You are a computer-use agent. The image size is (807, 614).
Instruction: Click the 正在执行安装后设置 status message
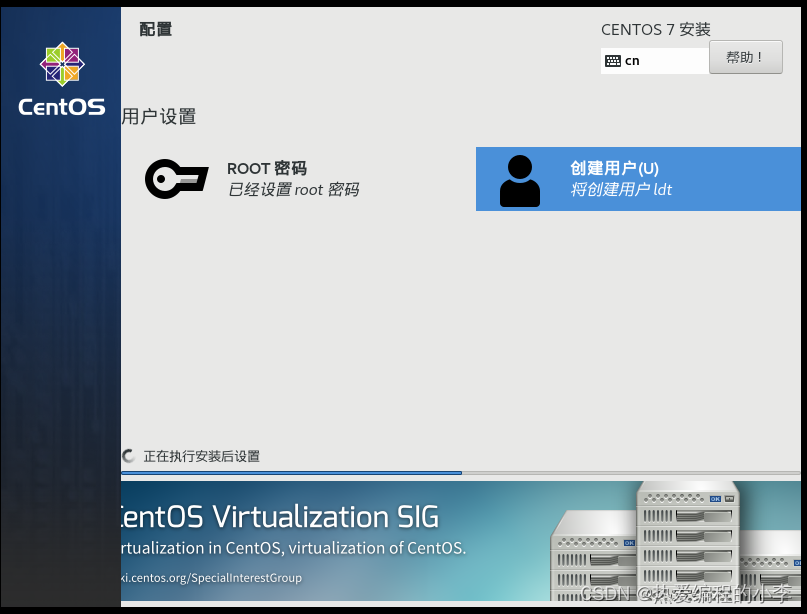(200, 455)
